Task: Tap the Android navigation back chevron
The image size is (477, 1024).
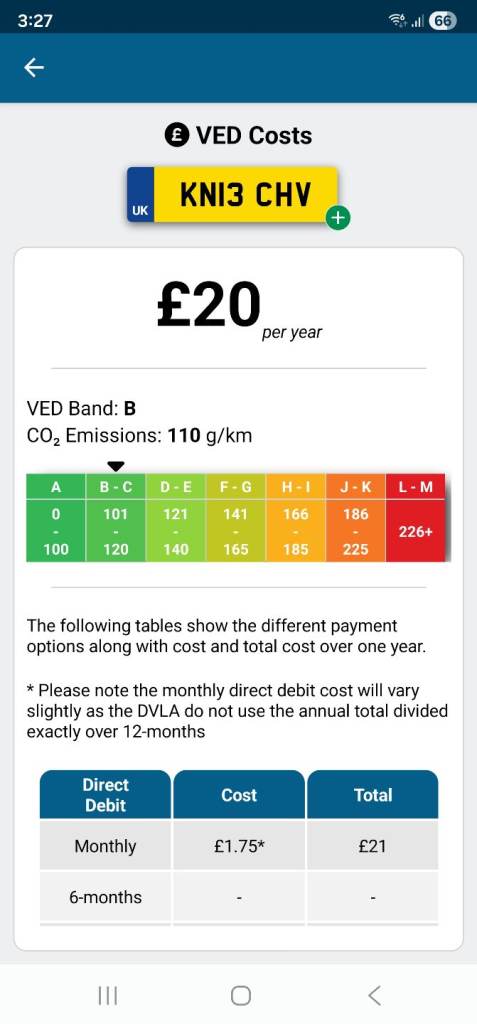Action: click(374, 995)
